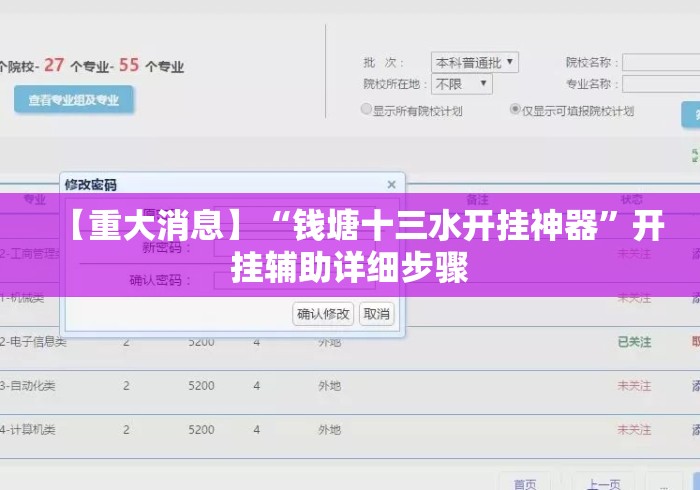Open 查看专业组及专业 button

click(x=74, y=100)
